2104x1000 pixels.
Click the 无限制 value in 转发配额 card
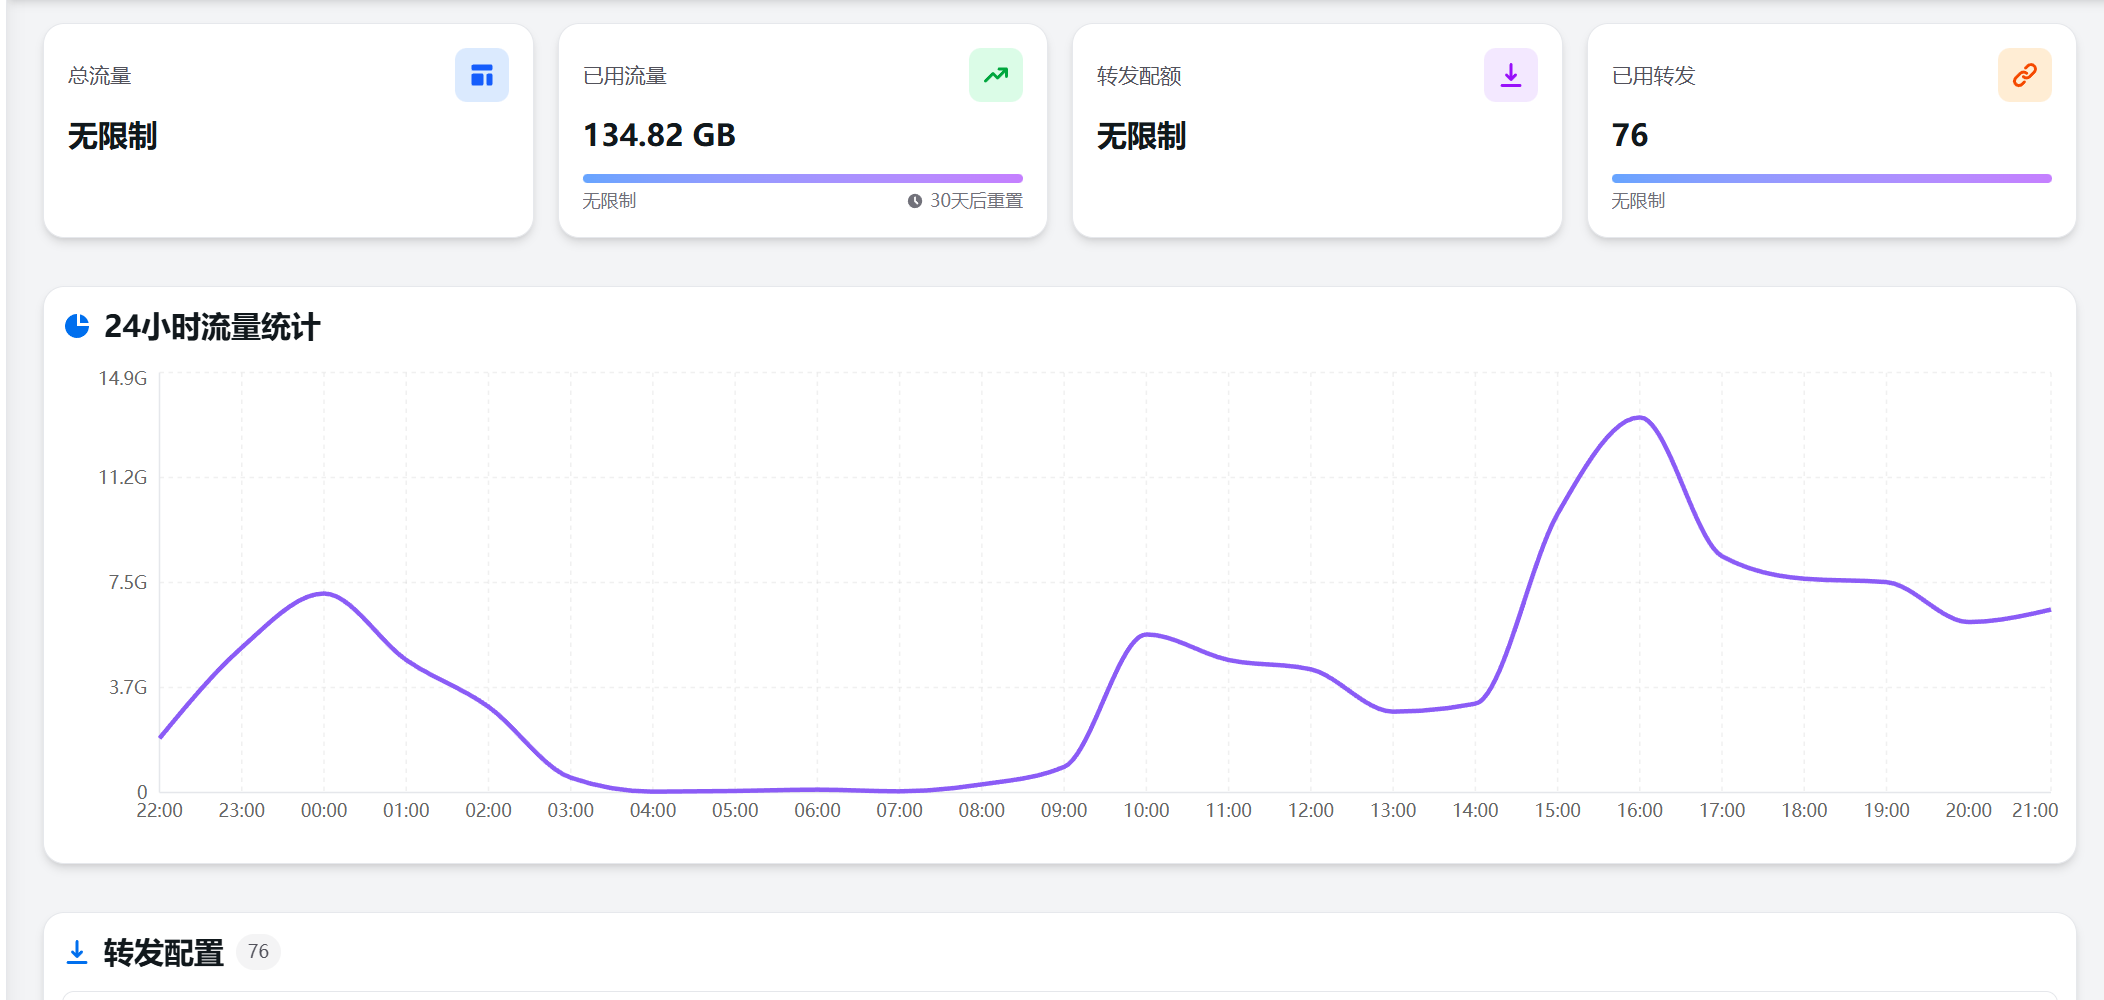click(x=1141, y=136)
